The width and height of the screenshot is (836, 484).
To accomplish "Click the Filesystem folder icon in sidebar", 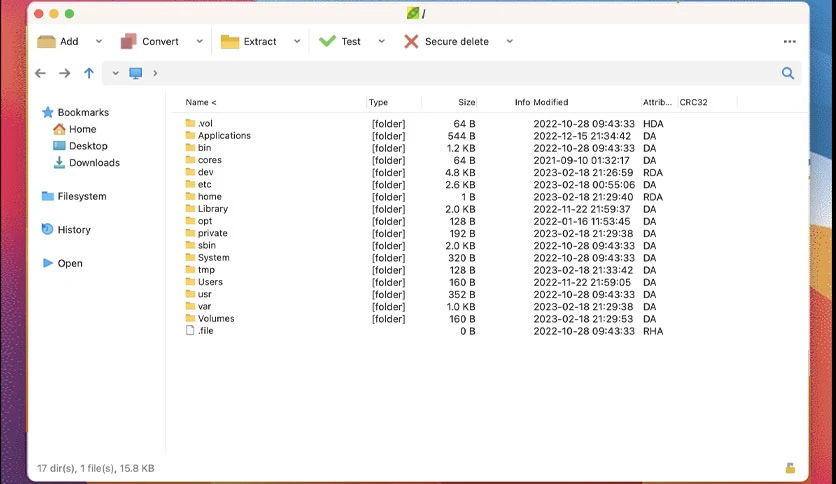I will coord(47,196).
